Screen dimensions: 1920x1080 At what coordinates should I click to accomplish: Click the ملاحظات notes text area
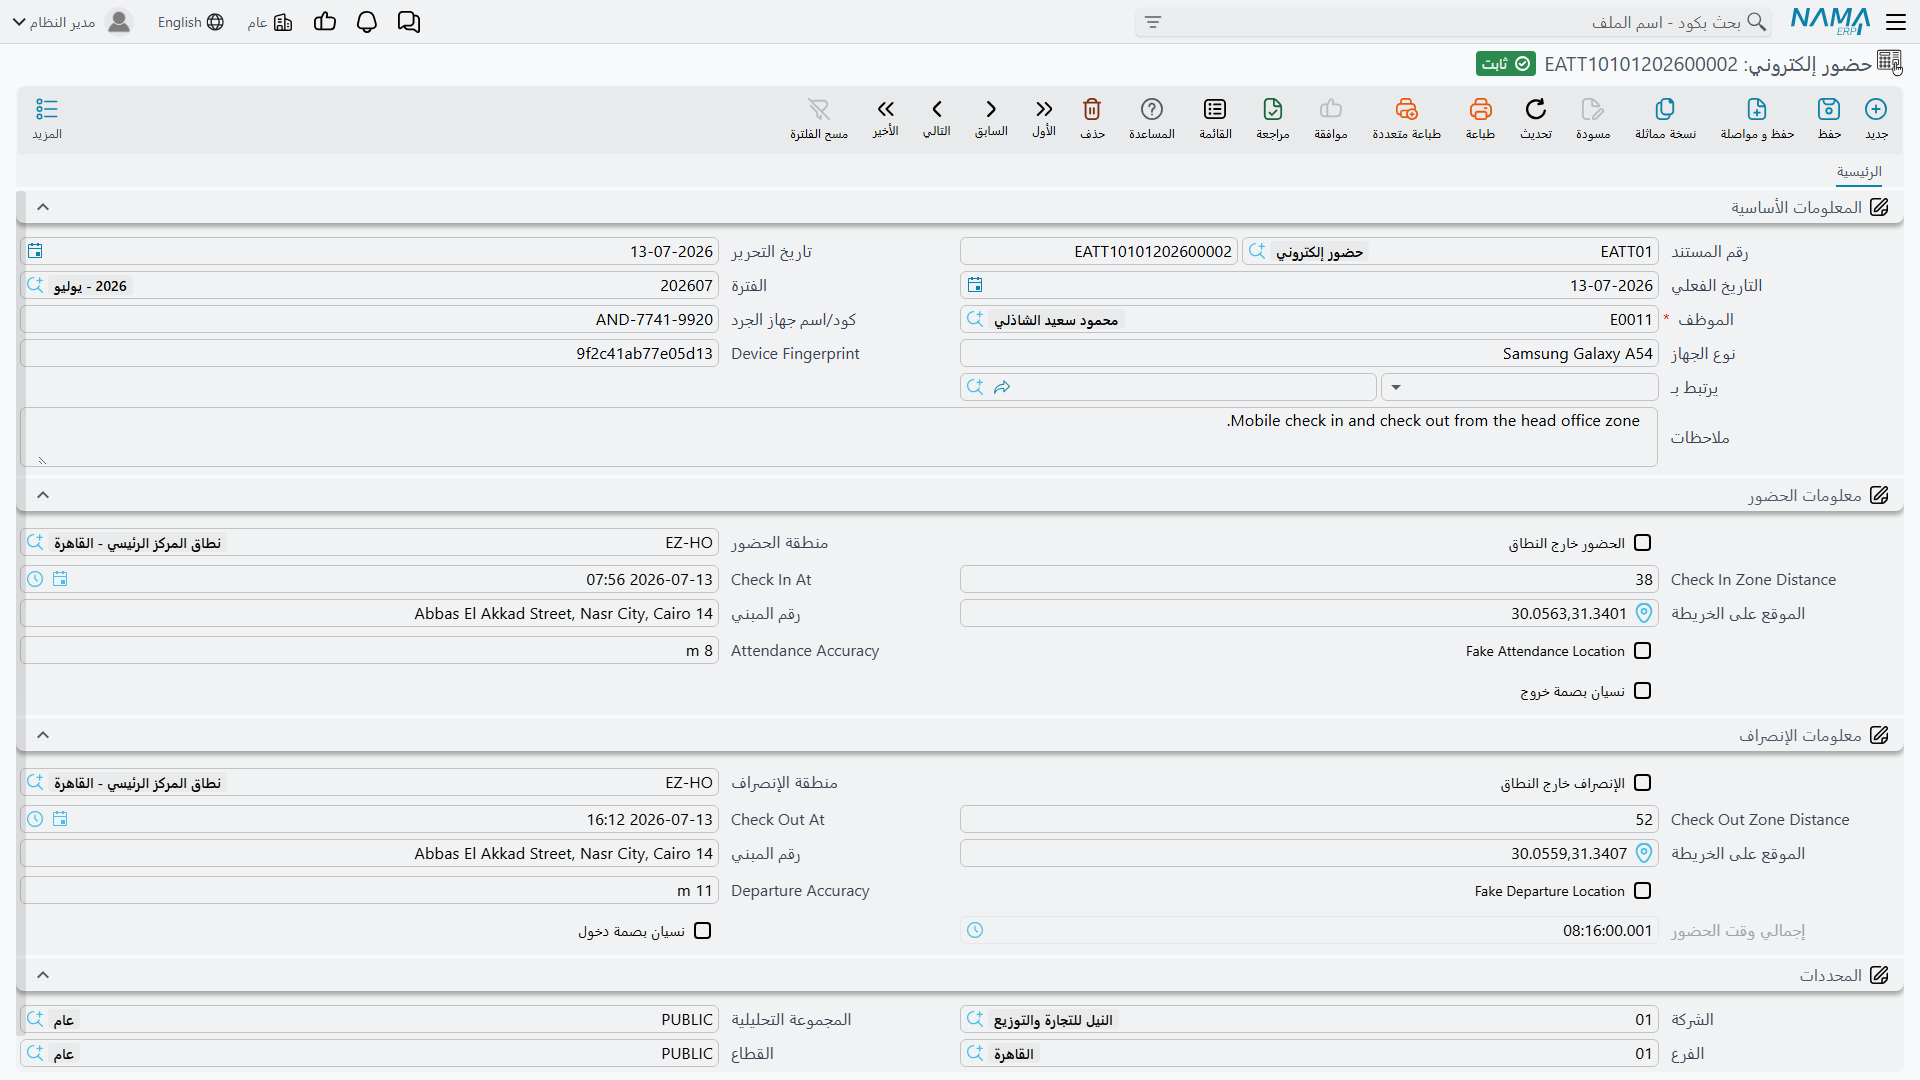point(839,437)
